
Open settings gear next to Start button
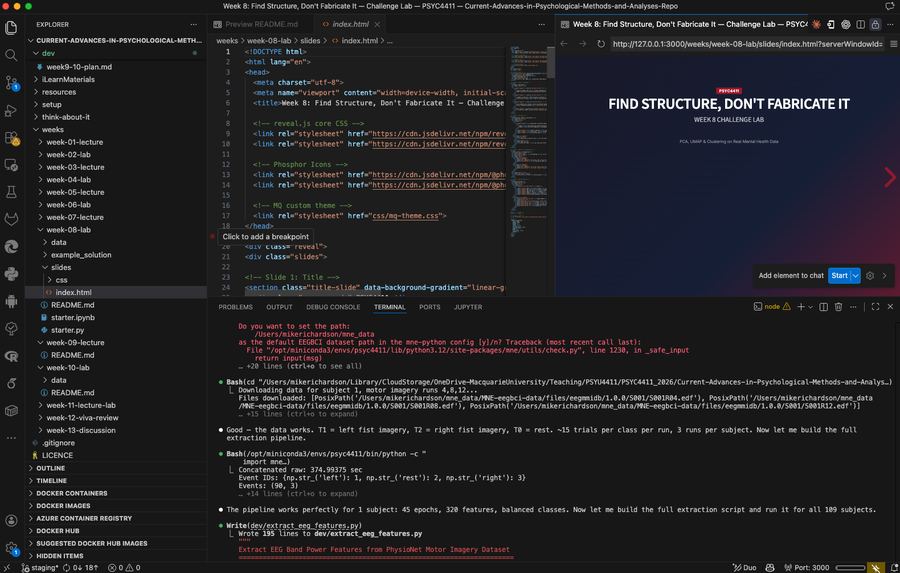(870, 276)
